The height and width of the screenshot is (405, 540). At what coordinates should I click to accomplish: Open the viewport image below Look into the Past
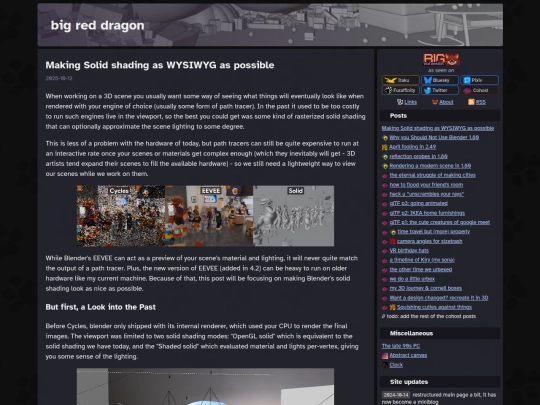(205, 386)
